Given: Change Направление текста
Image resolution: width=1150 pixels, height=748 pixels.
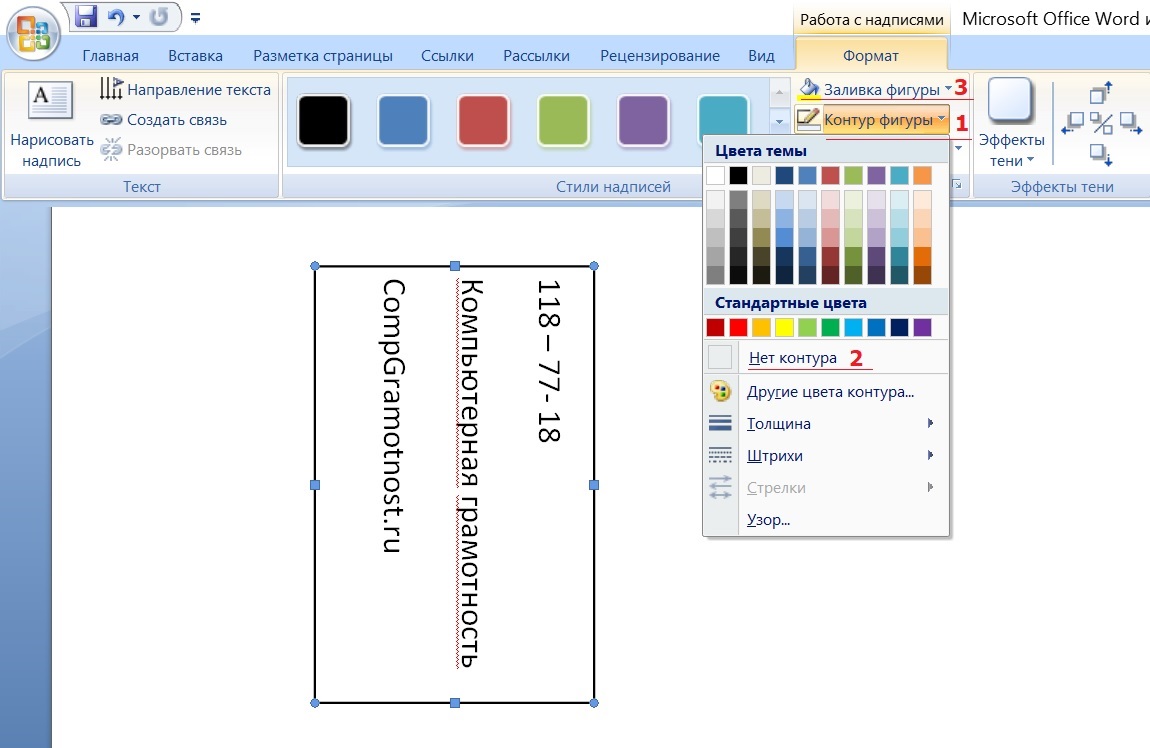Looking at the screenshot, I should [x=186, y=89].
